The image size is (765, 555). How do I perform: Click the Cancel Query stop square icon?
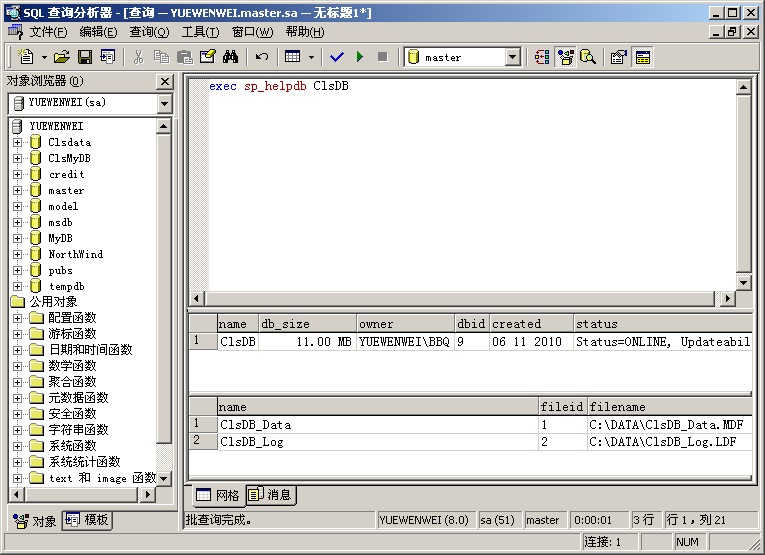pos(382,57)
